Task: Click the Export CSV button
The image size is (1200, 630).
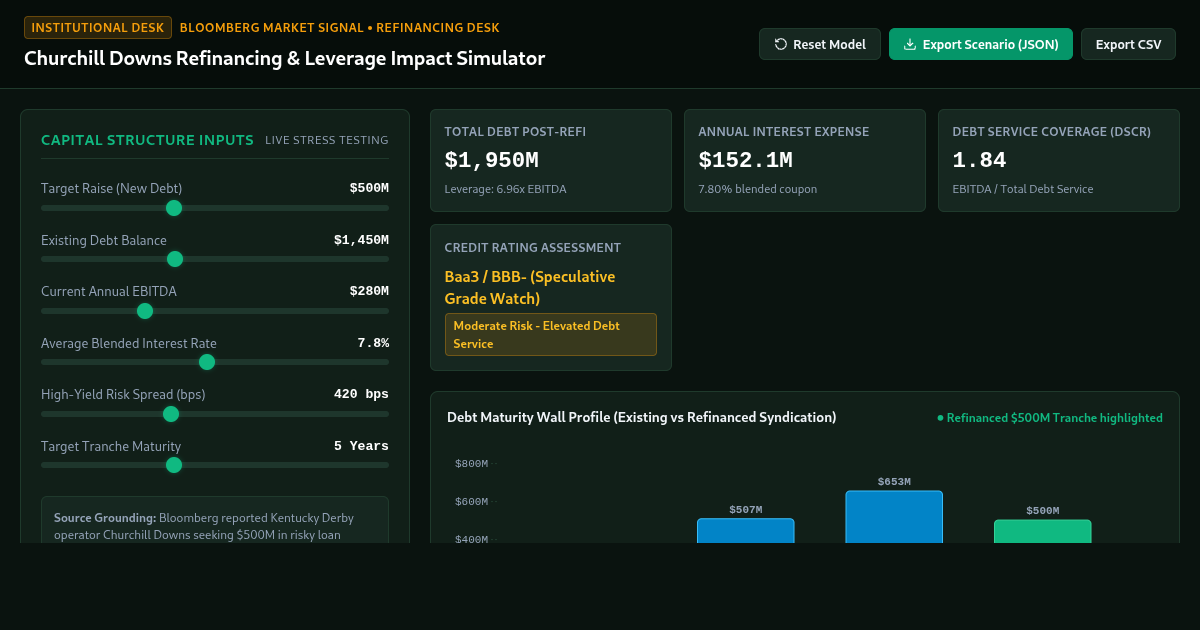Action: click(1128, 44)
